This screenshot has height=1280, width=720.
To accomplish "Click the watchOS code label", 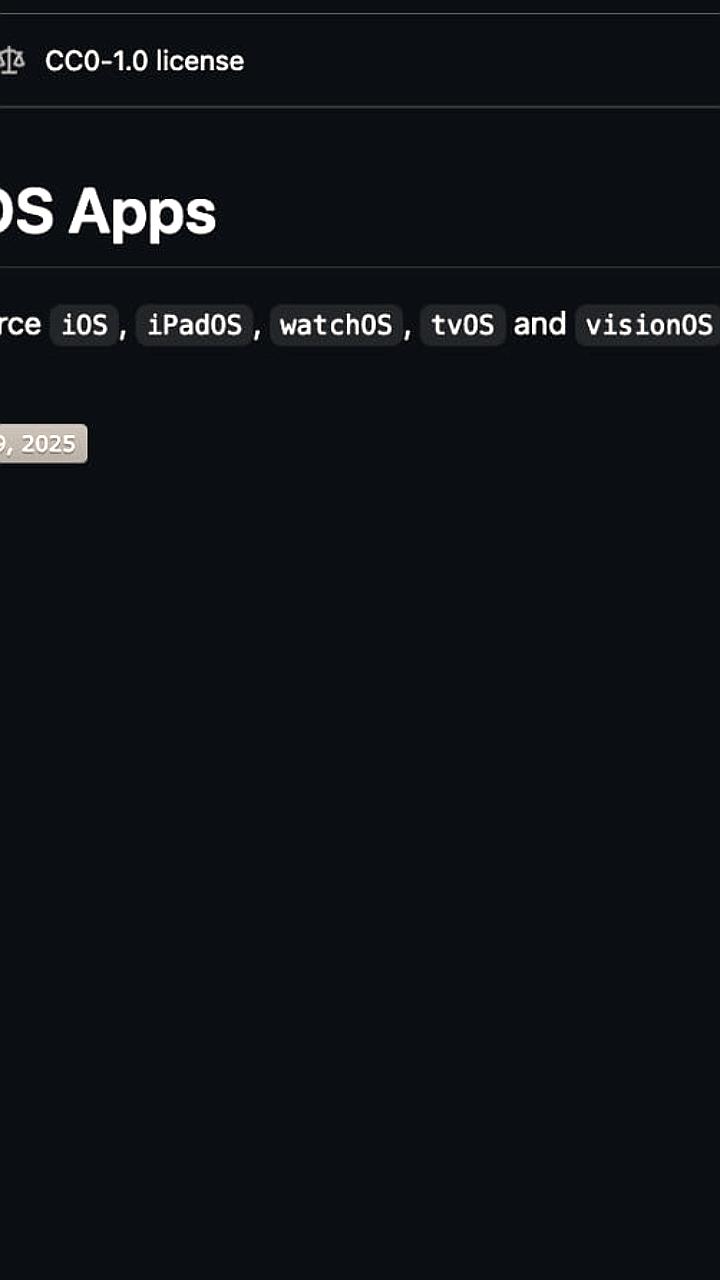I will pos(336,325).
